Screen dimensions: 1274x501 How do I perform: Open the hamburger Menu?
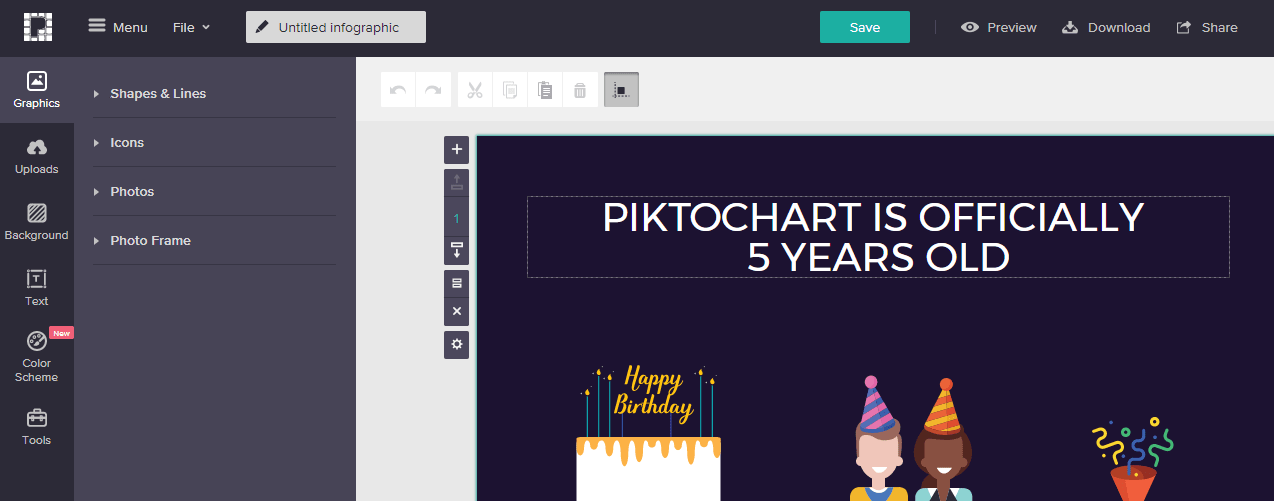(118, 27)
